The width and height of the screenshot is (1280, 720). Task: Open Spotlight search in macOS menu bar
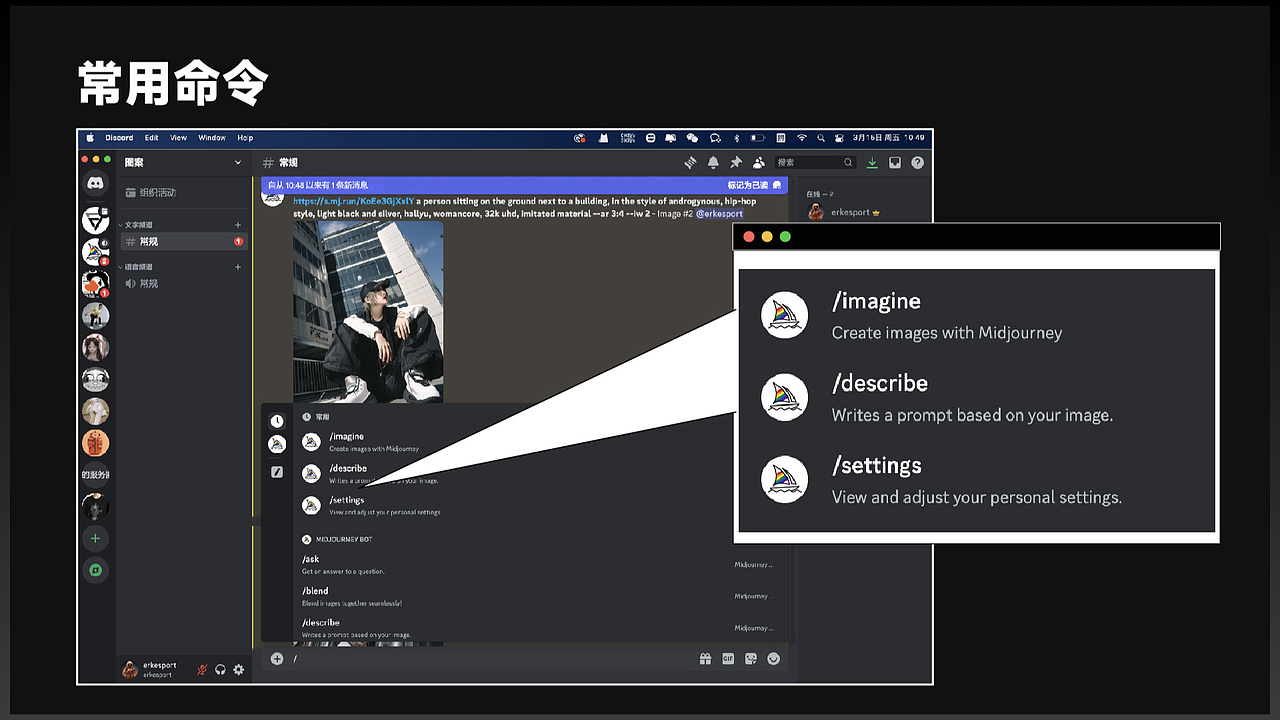click(821, 137)
